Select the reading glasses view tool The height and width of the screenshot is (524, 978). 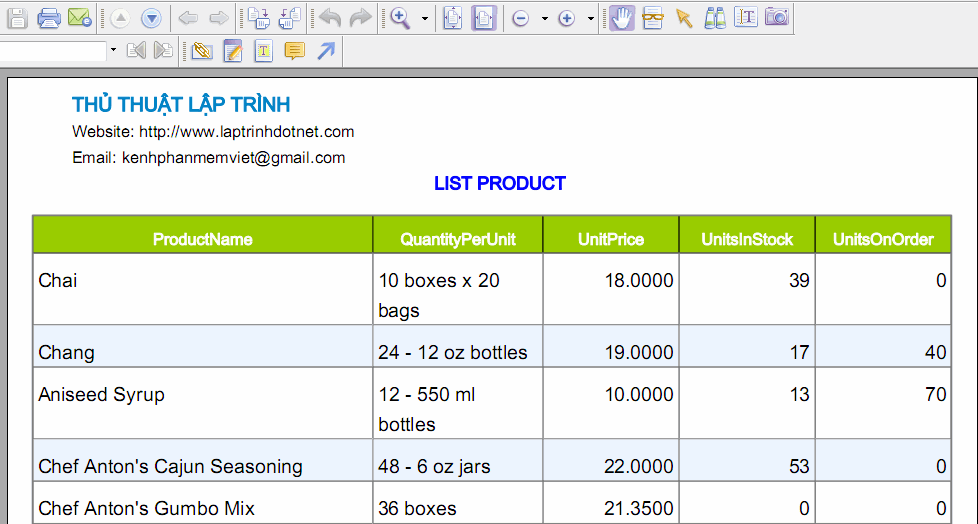click(652, 18)
